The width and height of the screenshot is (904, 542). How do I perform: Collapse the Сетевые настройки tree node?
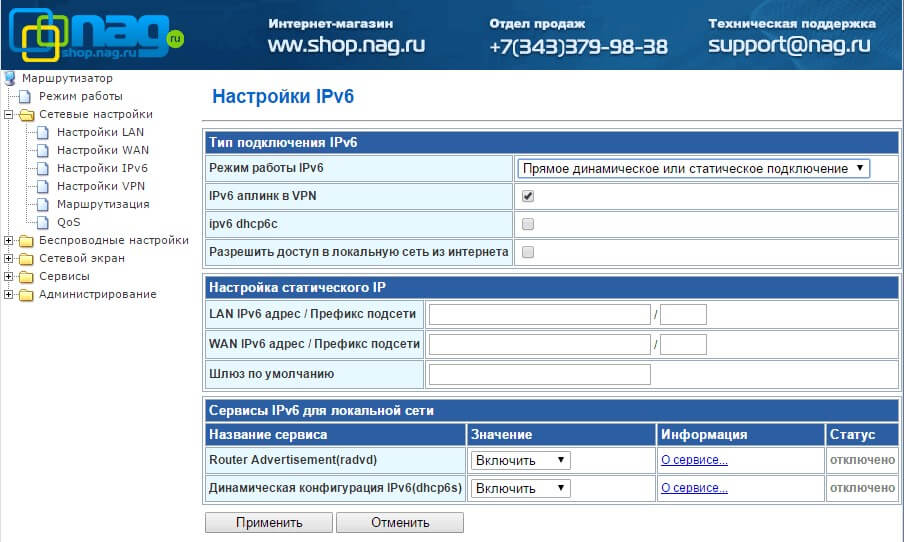click(9, 114)
